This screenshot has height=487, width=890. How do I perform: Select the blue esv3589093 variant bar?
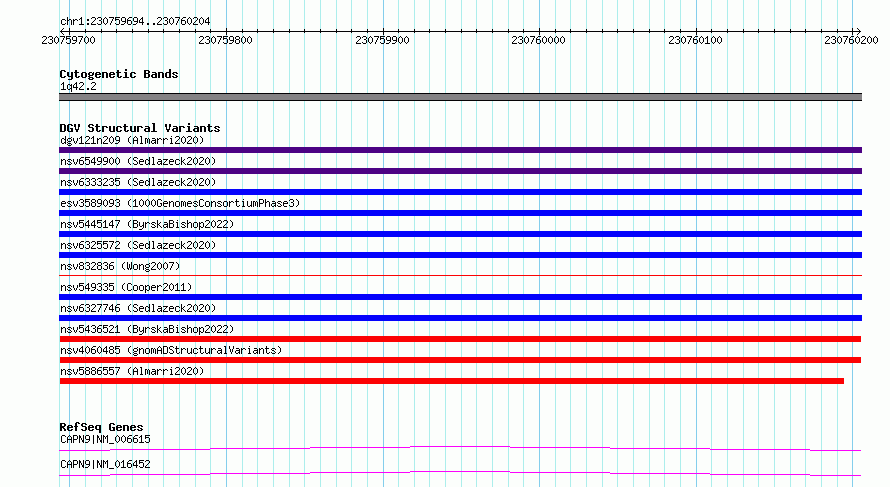[460, 213]
